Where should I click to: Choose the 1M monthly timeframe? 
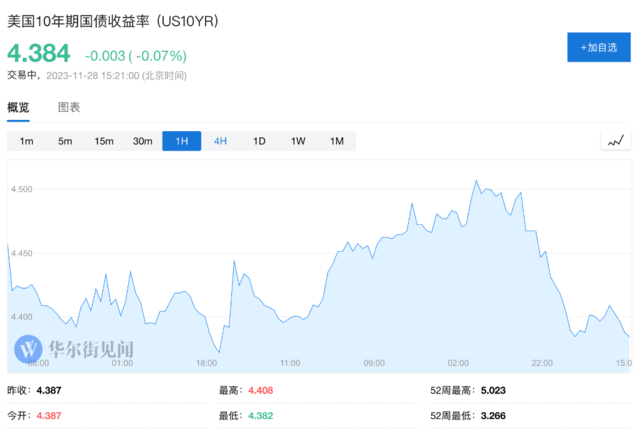click(x=337, y=141)
